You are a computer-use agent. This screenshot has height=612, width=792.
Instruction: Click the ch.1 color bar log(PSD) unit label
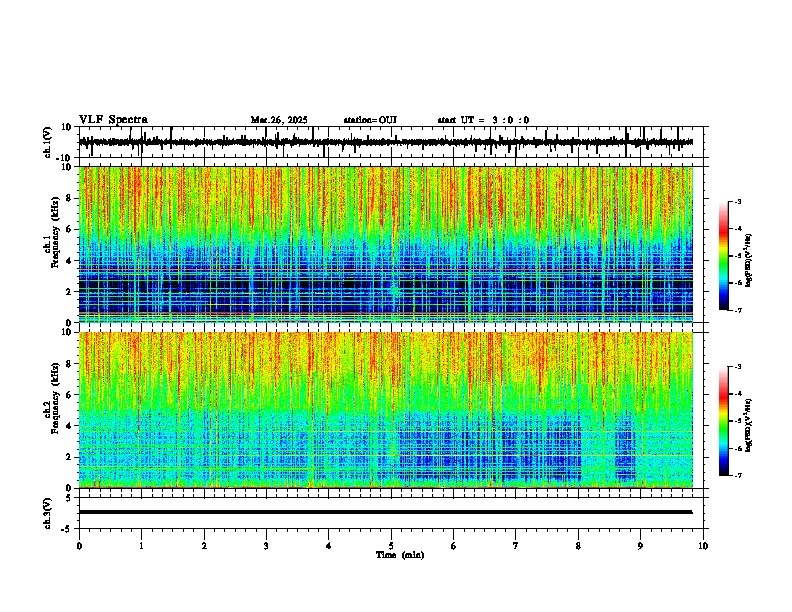tap(749, 261)
